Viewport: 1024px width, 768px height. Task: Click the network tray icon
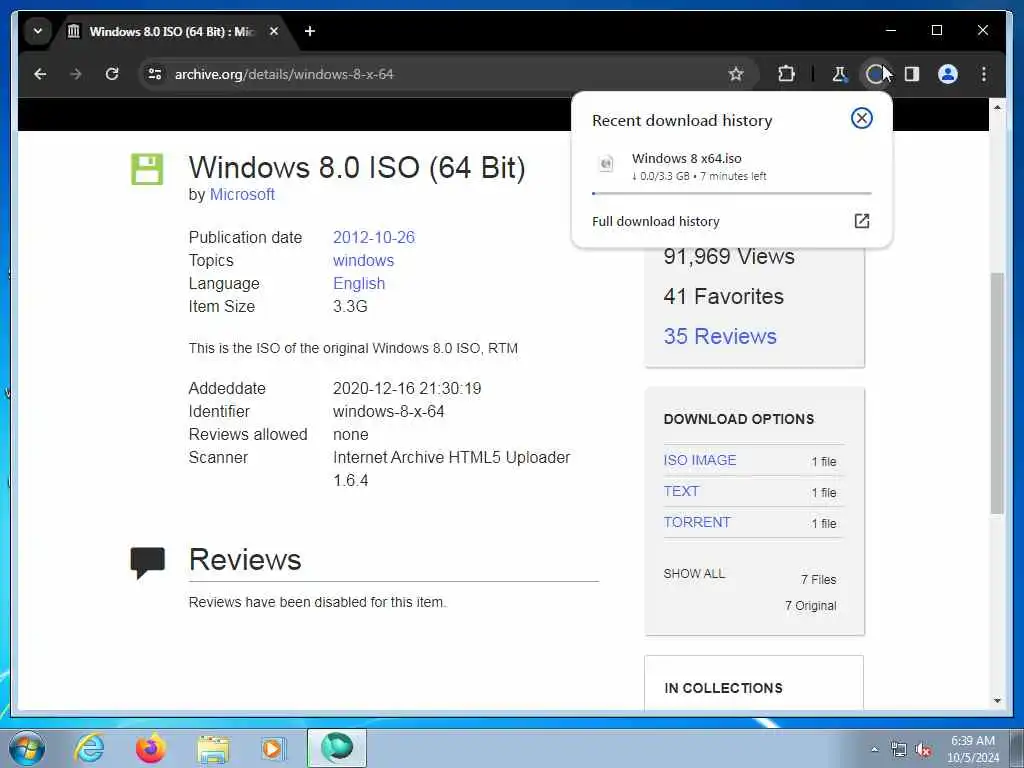pyautogui.click(x=899, y=750)
